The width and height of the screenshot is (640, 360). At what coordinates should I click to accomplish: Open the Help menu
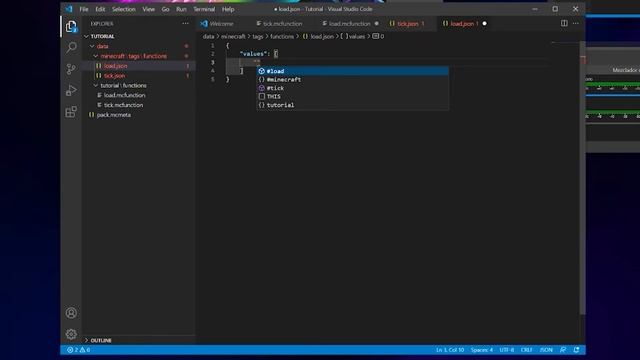228,9
